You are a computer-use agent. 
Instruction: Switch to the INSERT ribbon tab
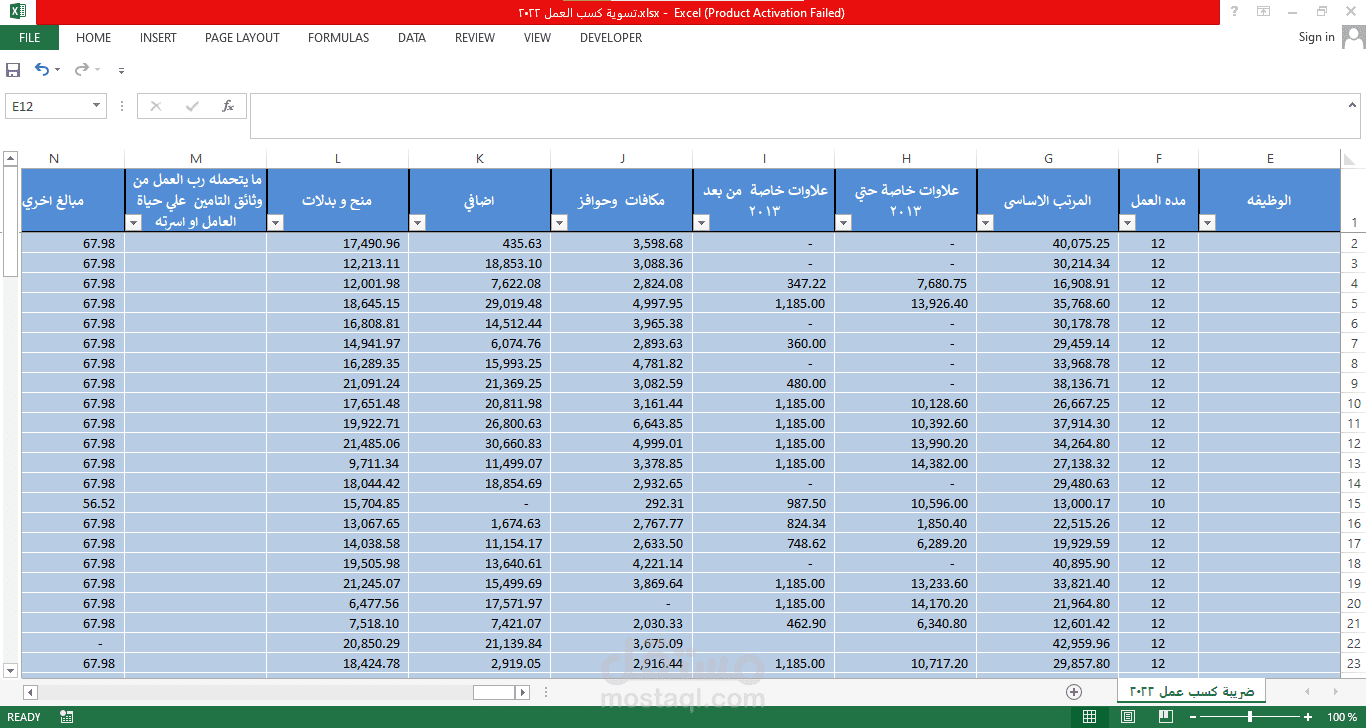click(x=158, y=38)
